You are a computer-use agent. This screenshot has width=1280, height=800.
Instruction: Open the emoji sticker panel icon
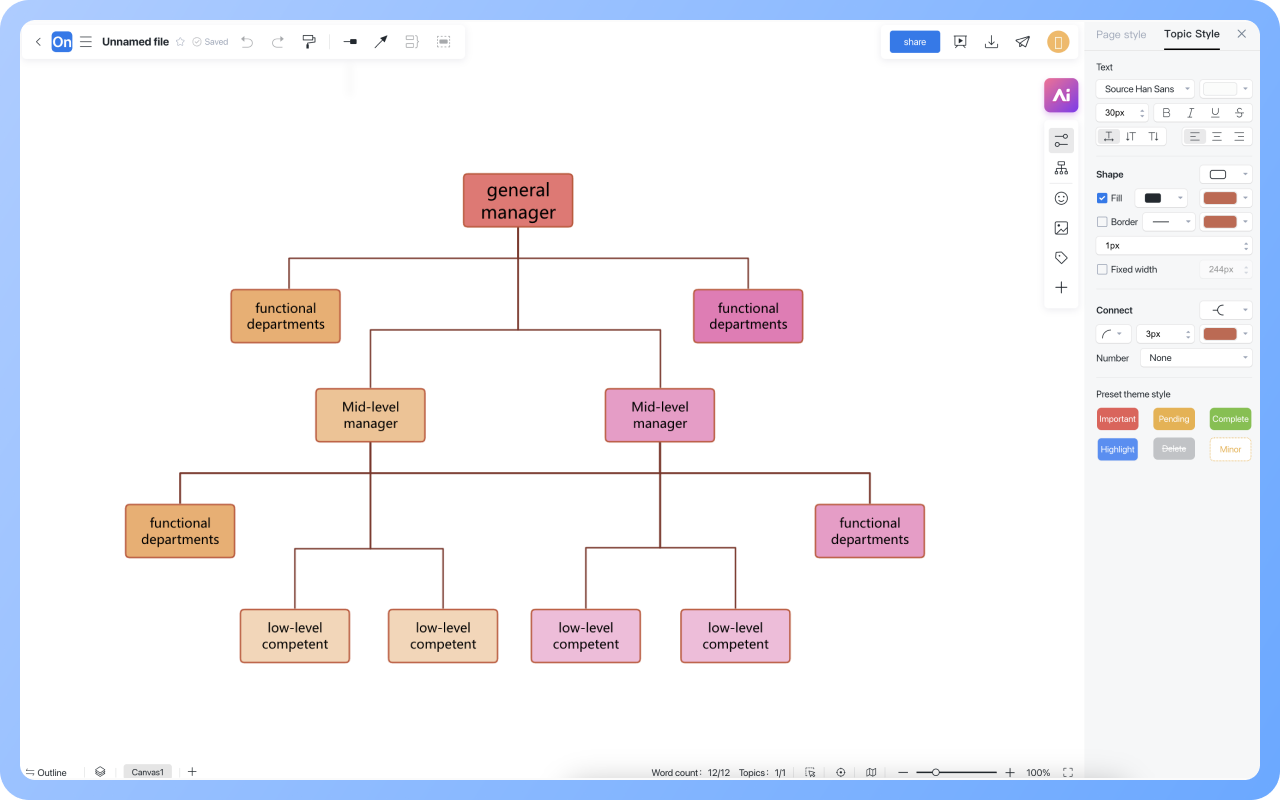pyautogui.click(x=1061, y=198)
